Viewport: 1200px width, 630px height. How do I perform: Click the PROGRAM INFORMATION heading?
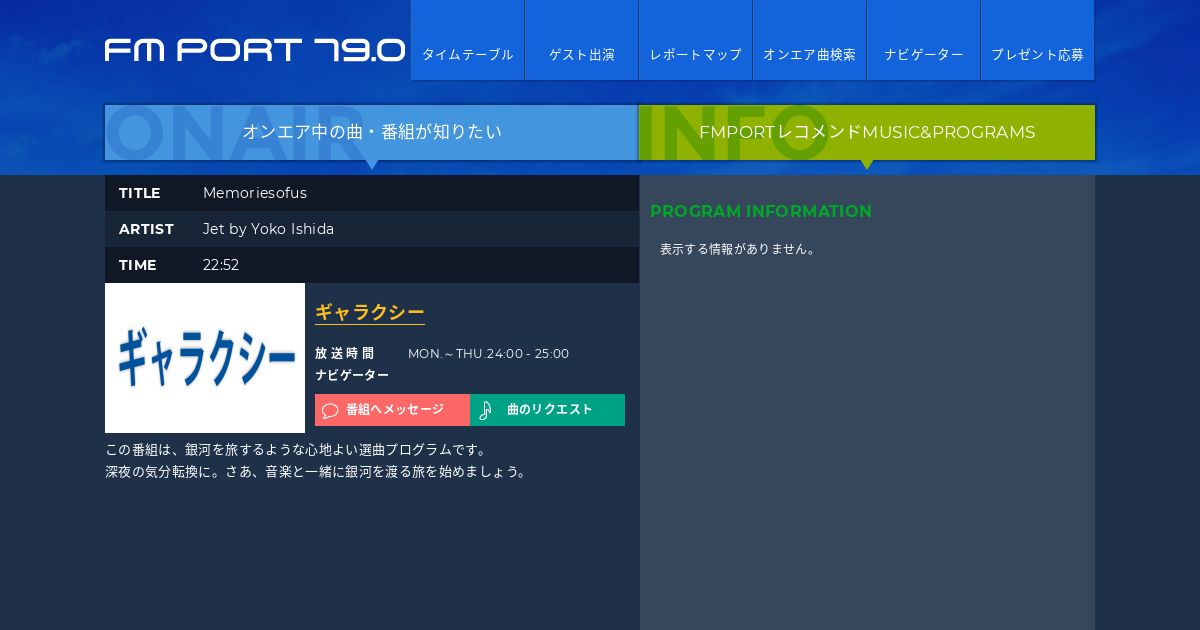tap(761, 211)
